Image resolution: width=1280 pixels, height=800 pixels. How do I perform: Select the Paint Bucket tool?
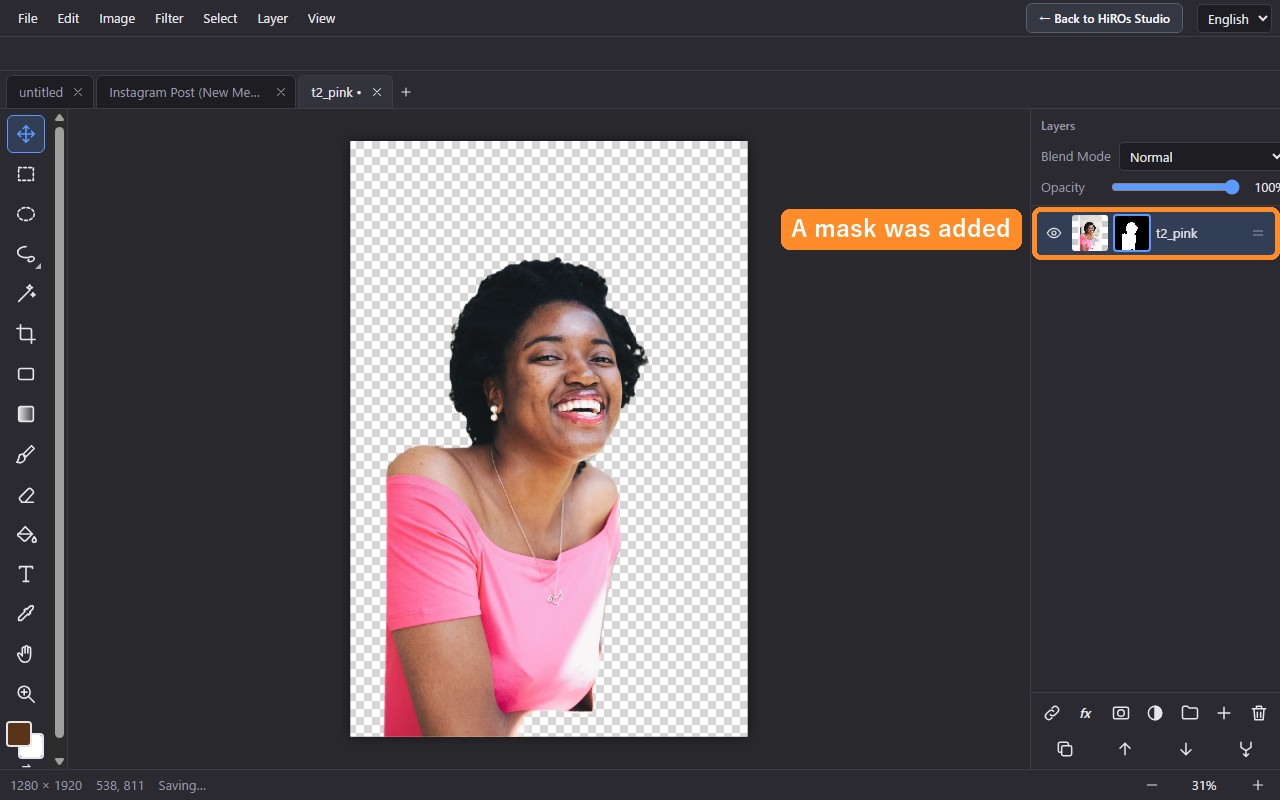coord(26,534)
